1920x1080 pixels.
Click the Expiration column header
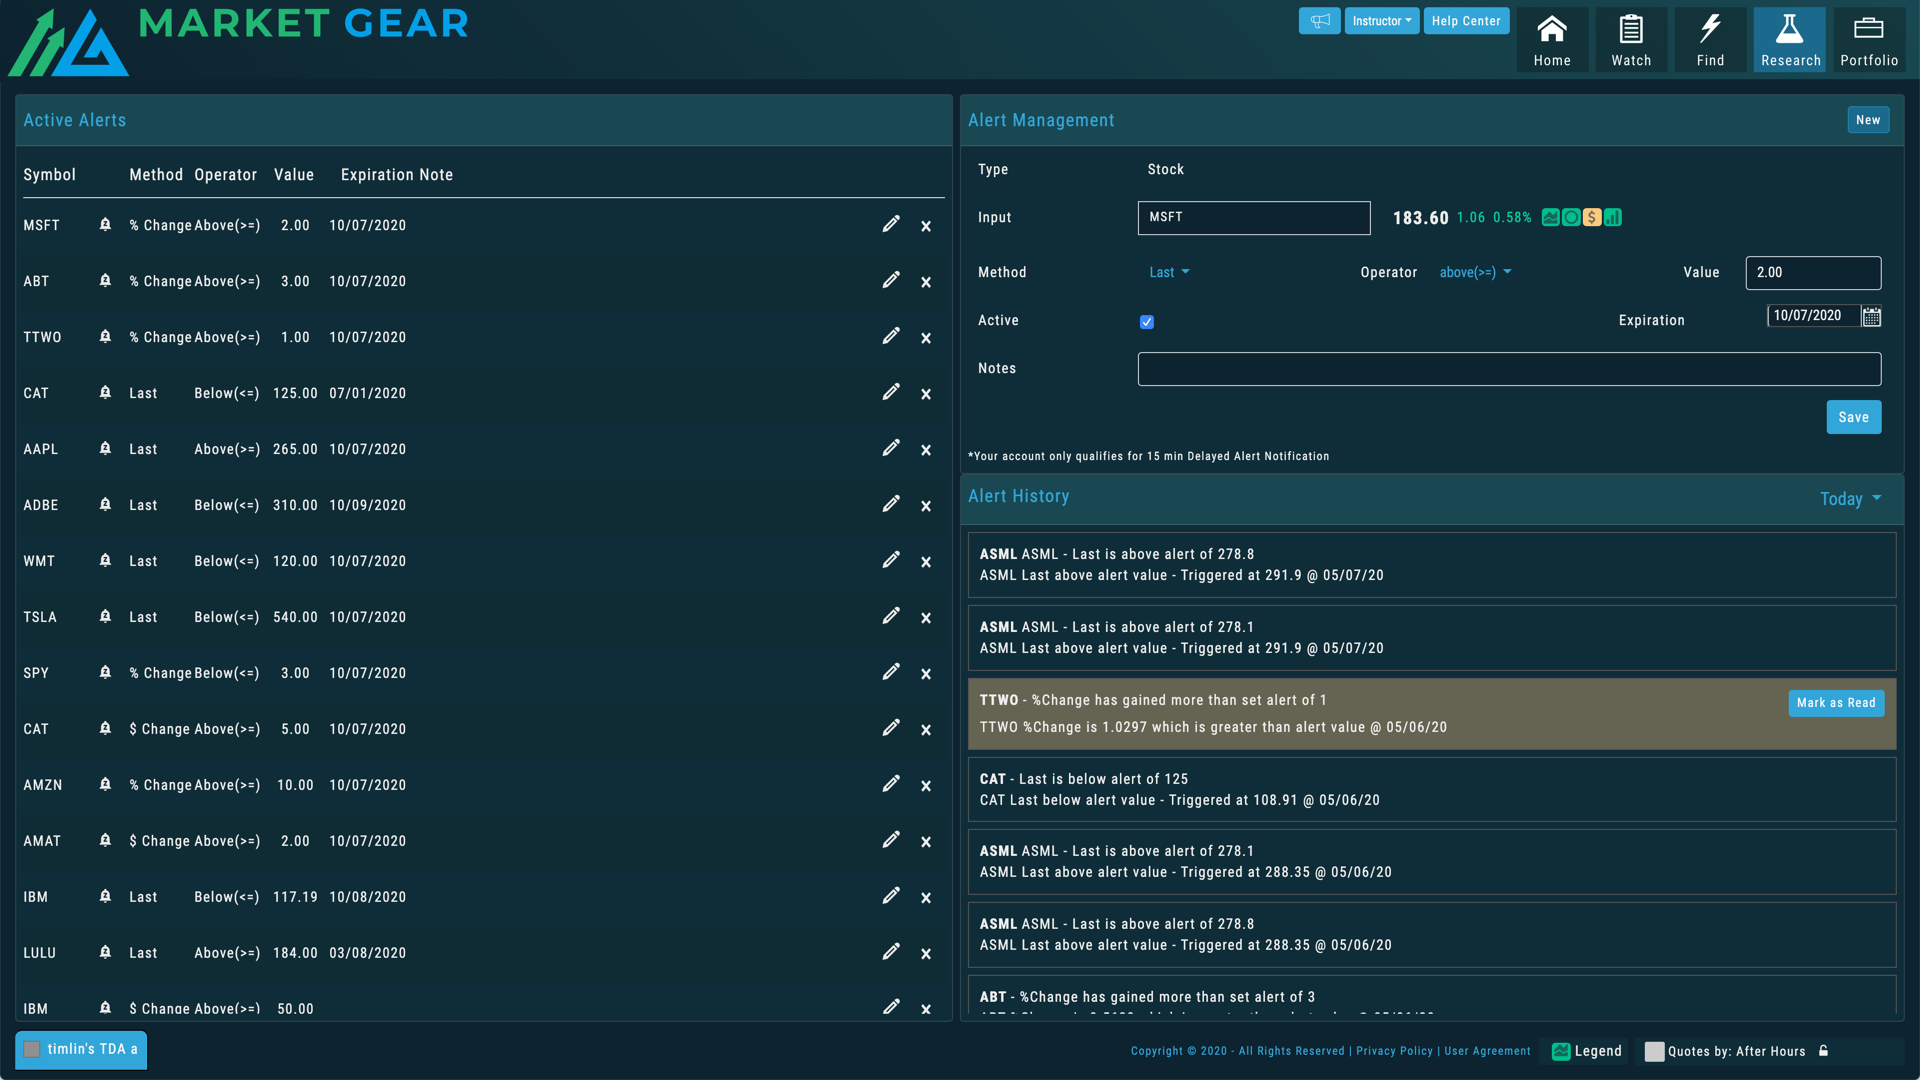[x=376, y=175]
